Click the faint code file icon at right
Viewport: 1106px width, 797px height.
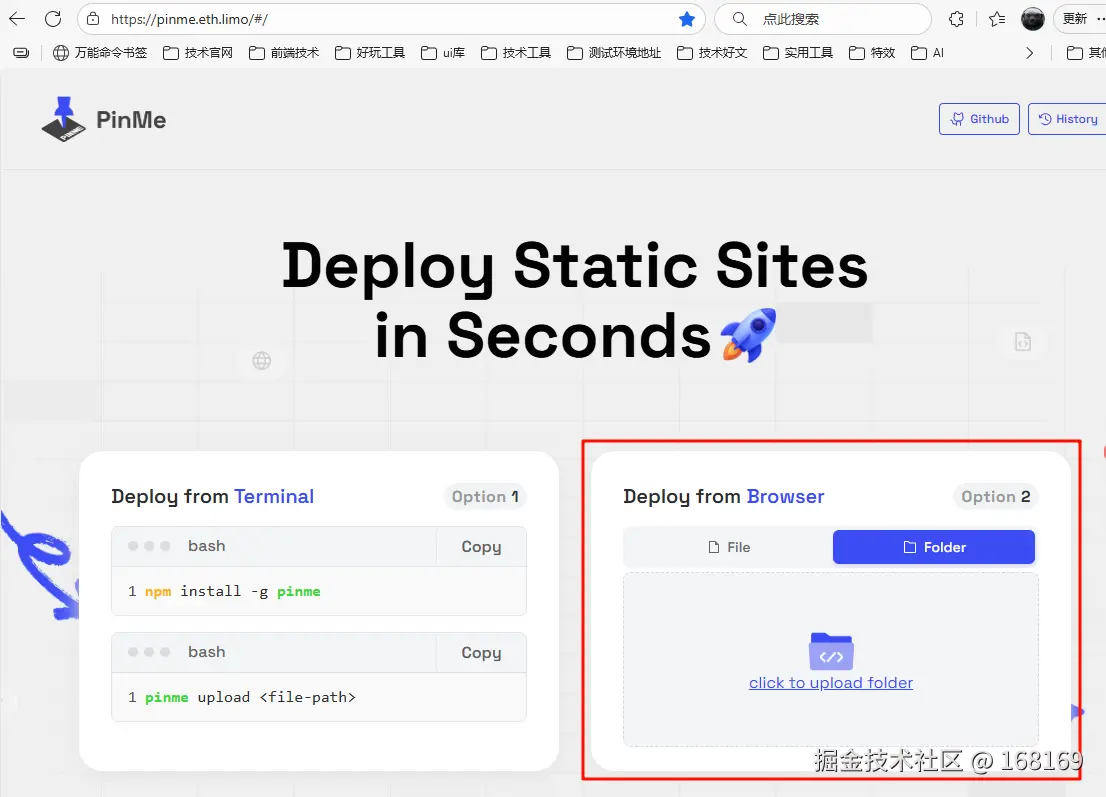1023,341
